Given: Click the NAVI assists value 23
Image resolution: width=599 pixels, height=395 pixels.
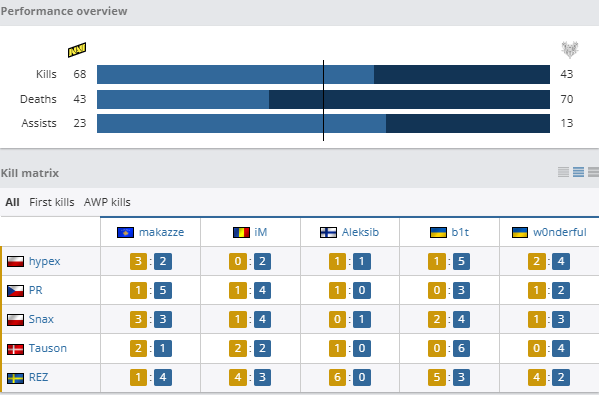Looking at the screenshot, I should pos(79,123).
